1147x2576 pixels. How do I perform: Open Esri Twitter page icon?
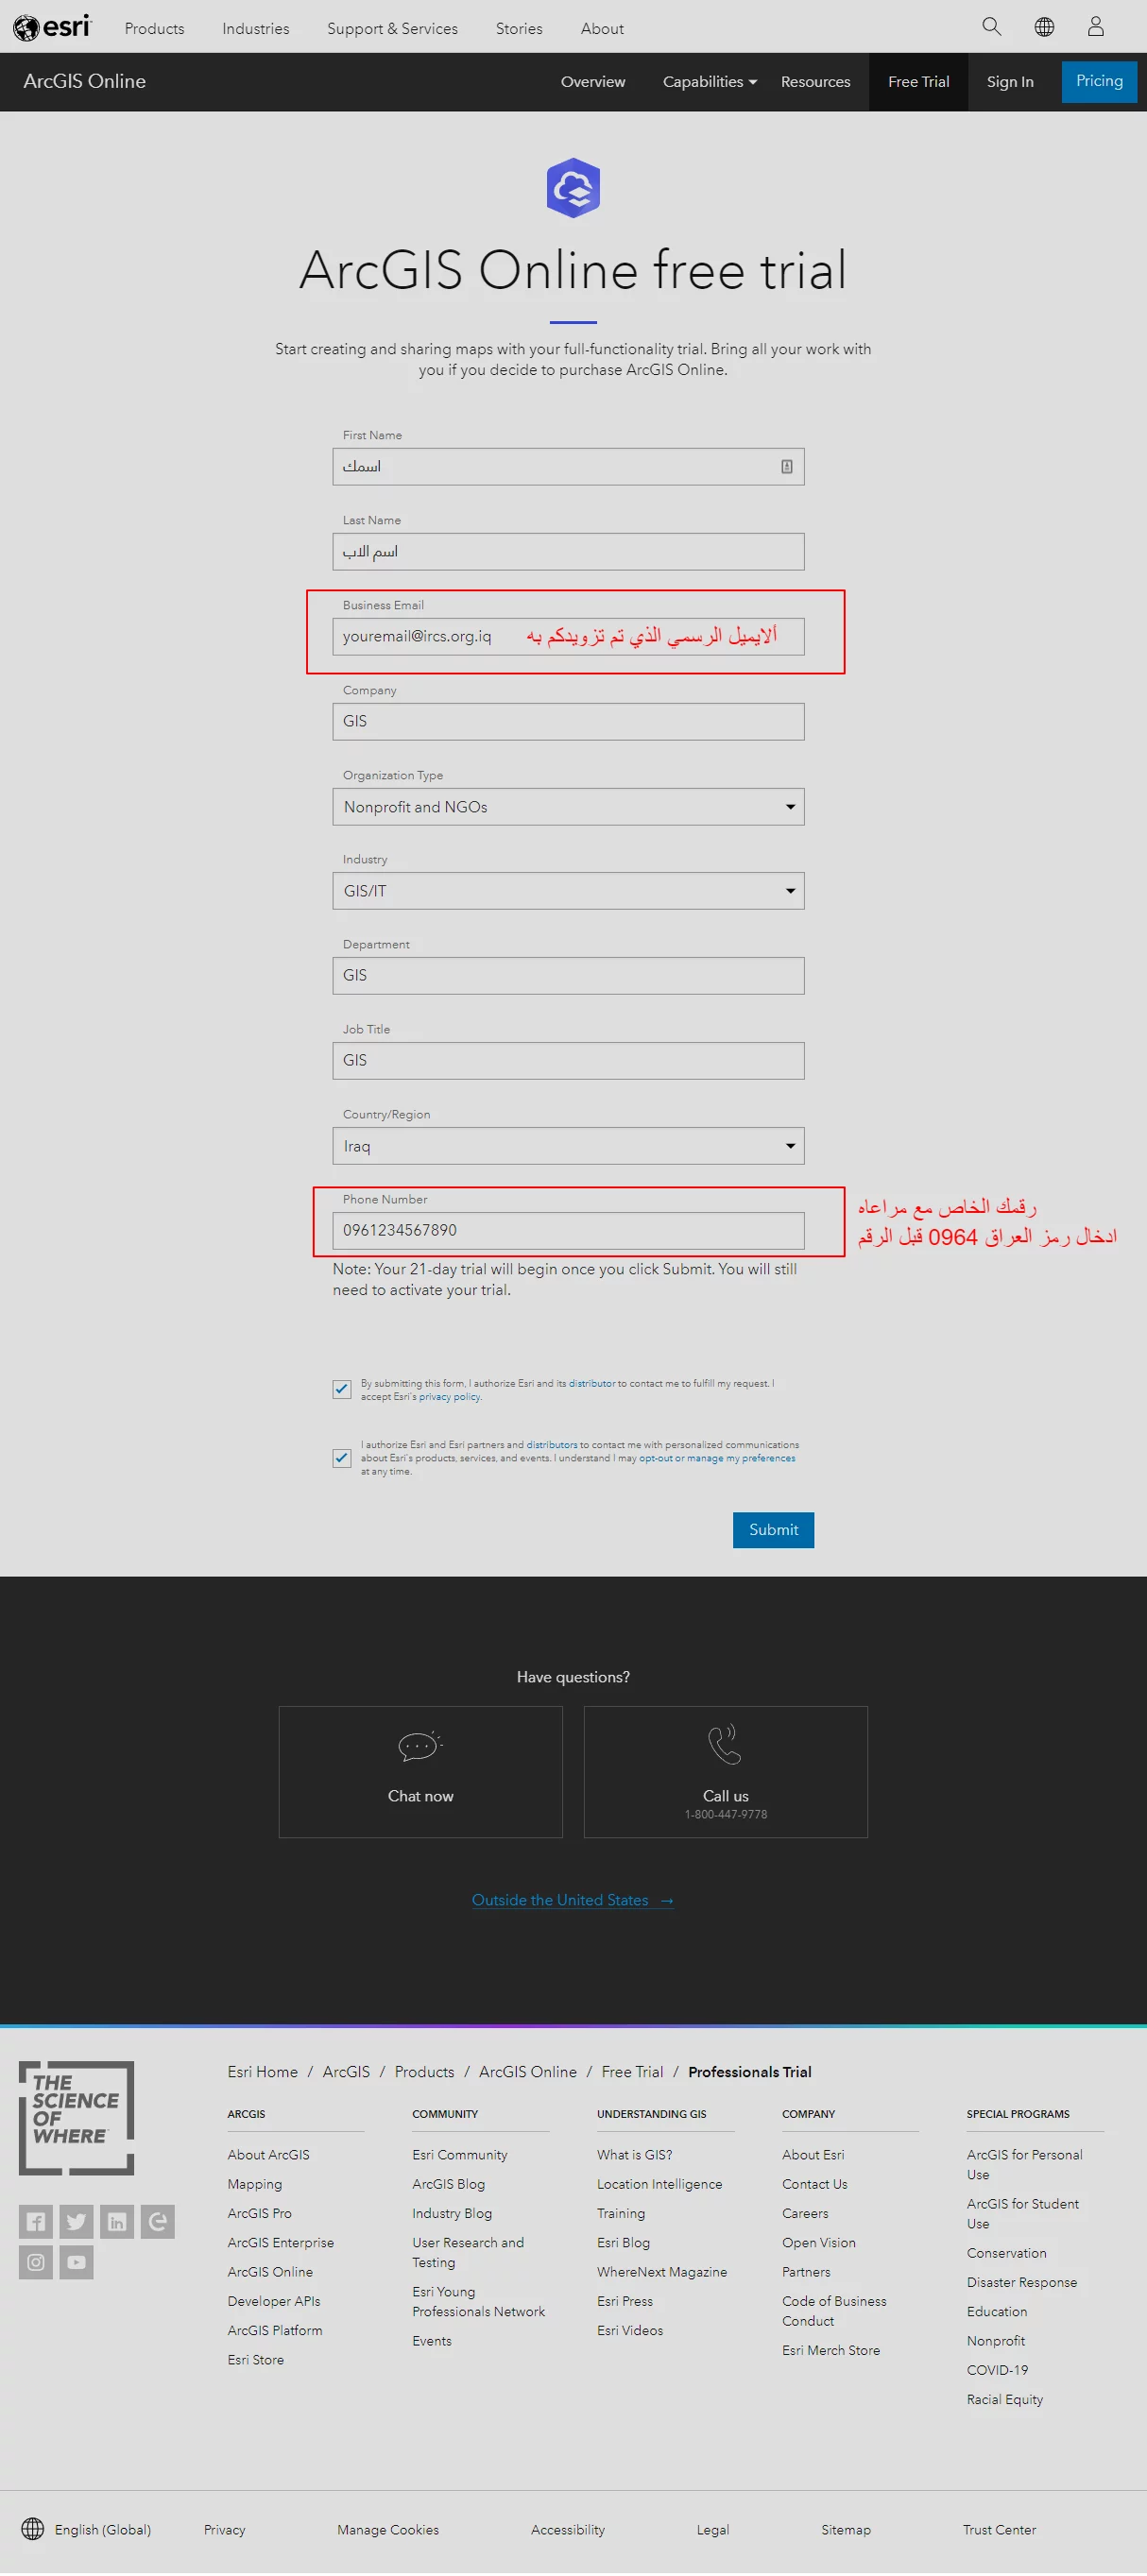click(x=76, y=2223)
